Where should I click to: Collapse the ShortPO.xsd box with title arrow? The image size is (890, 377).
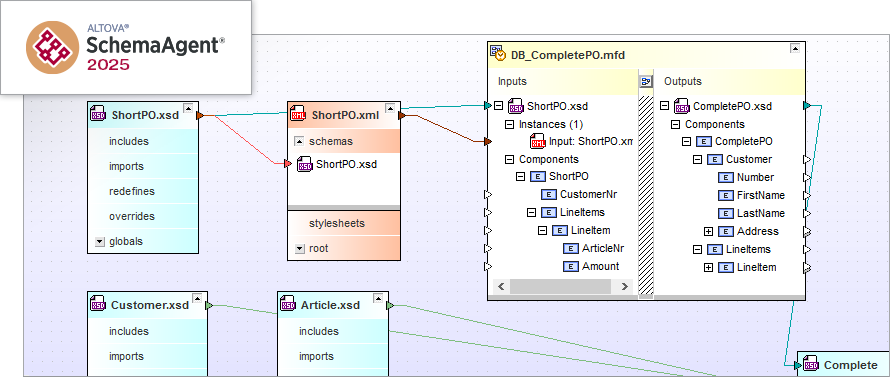(188, 108)
